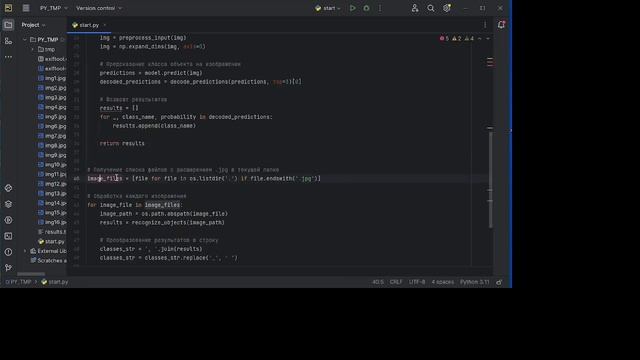
Task: Open the UTF-8 encoding selector
Action: tap(417, 282)
